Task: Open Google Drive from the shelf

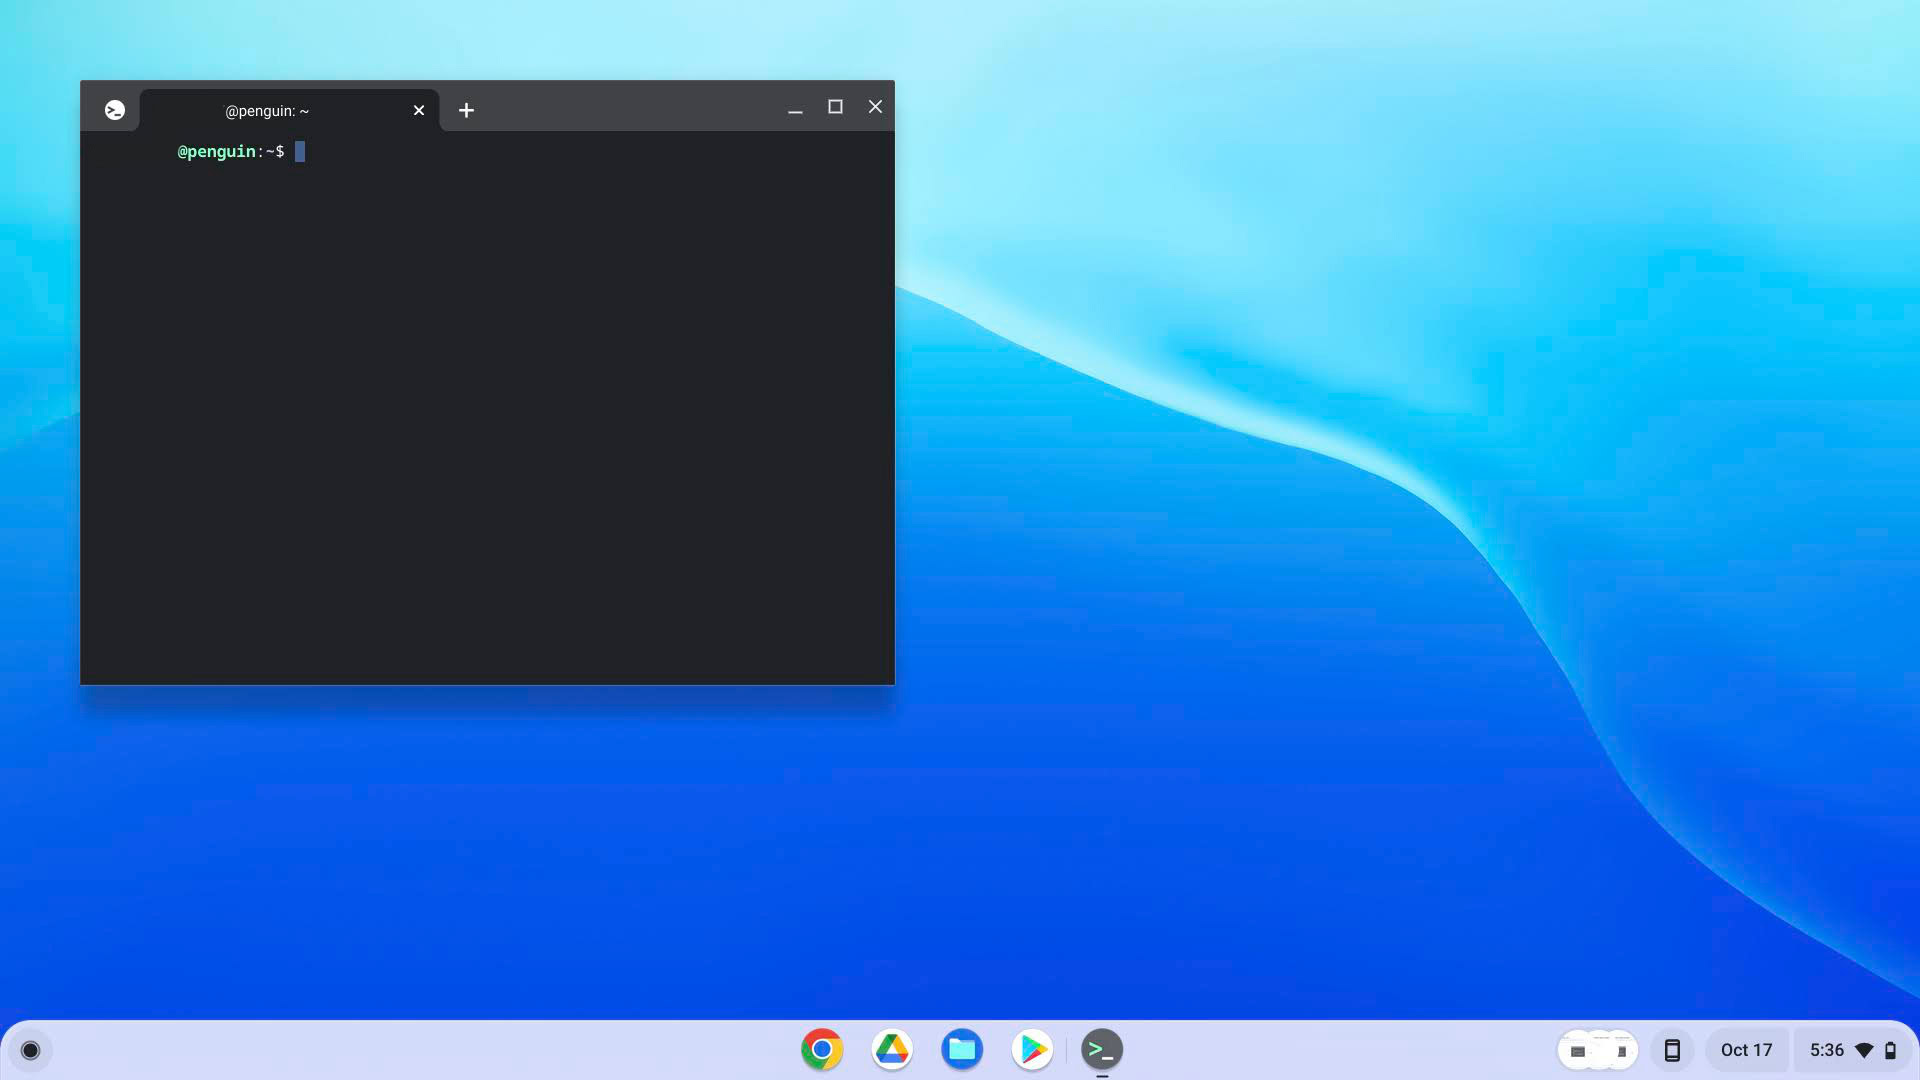Action: (891, 1049)
